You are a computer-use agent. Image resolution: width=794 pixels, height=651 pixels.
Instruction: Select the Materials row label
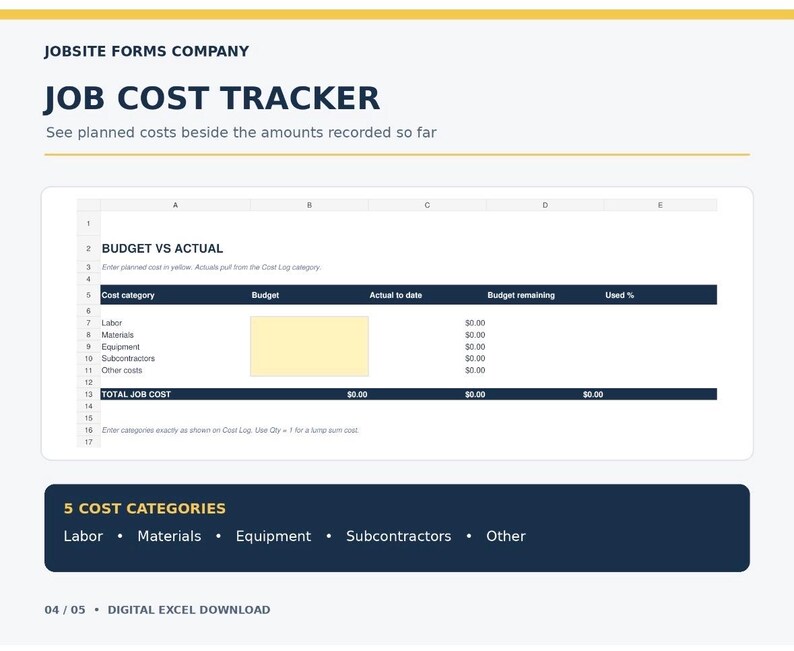(117, 335)
